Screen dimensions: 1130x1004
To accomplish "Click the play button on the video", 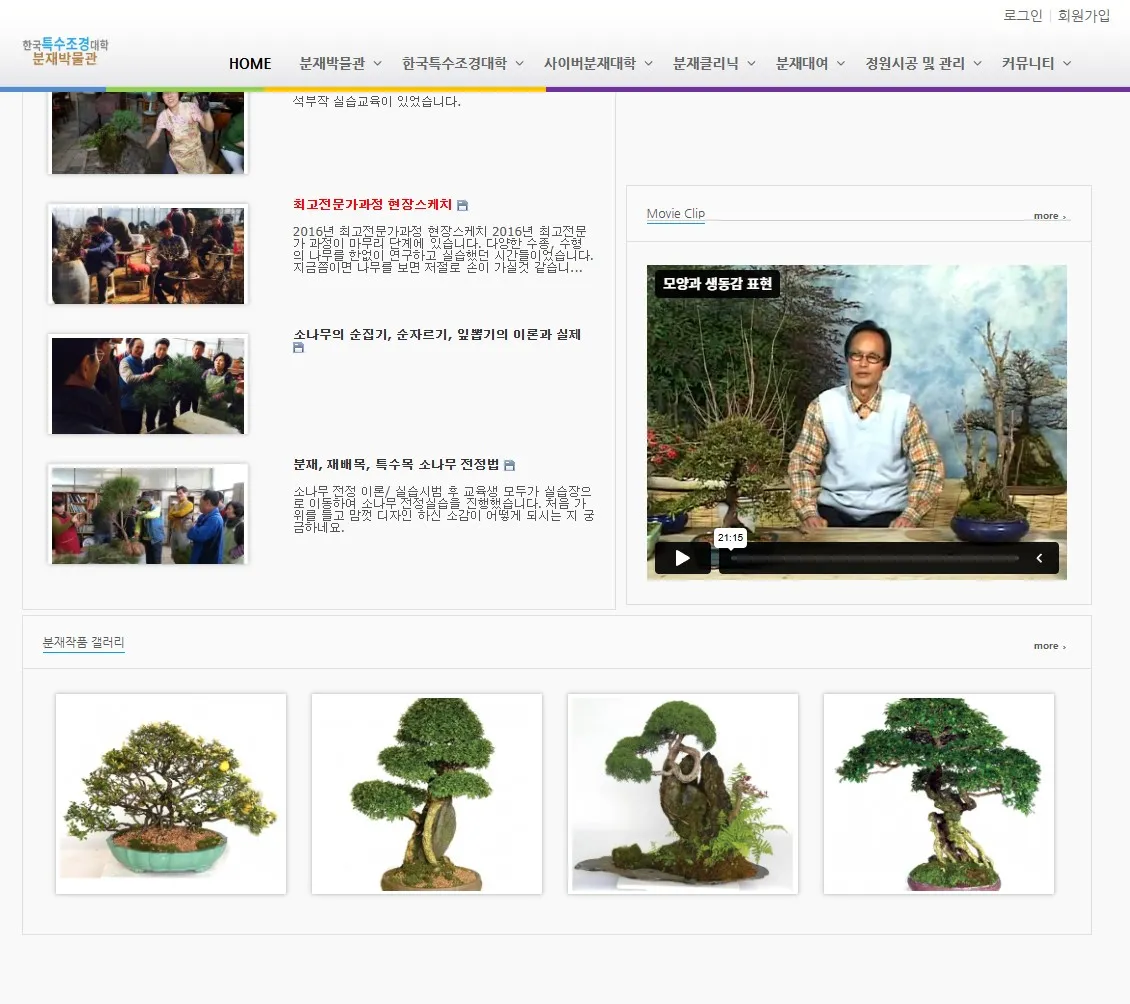I will pos(682,558).
